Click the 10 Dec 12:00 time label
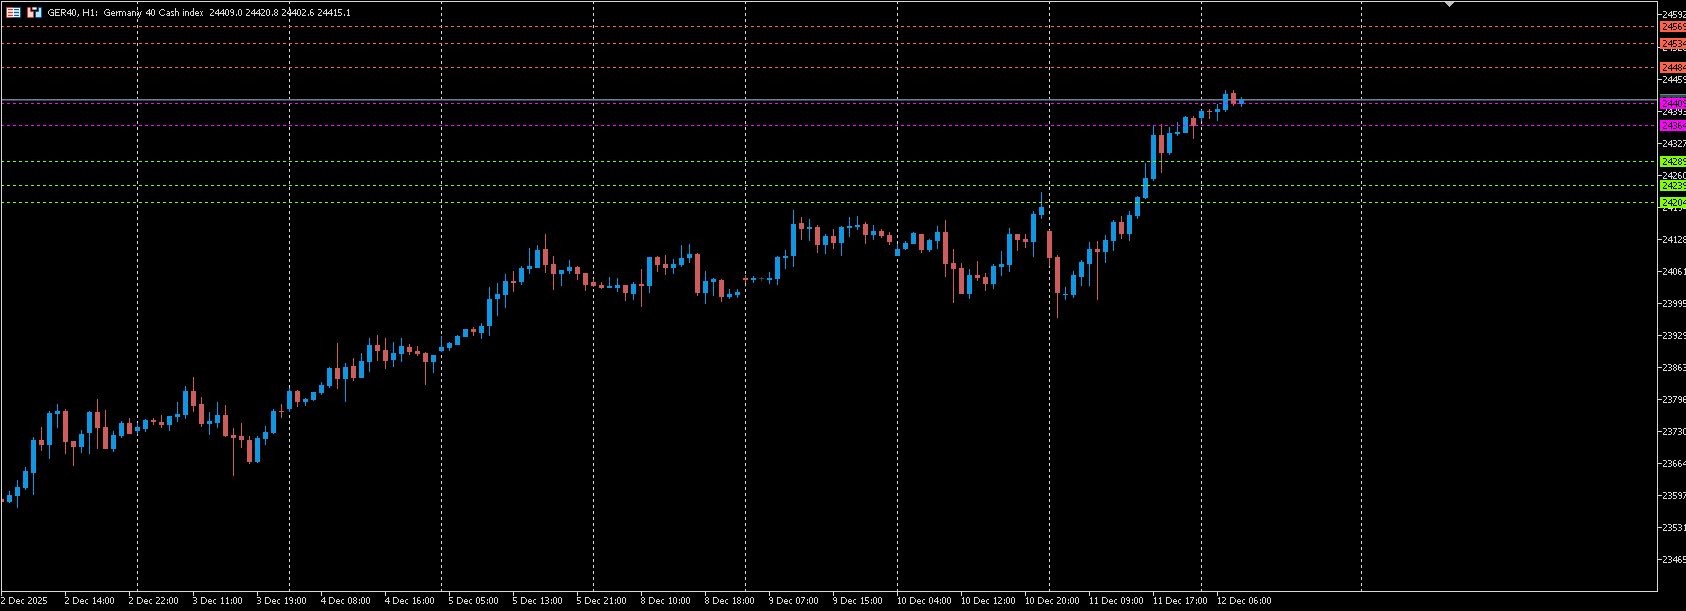 [x=988, y=601]
